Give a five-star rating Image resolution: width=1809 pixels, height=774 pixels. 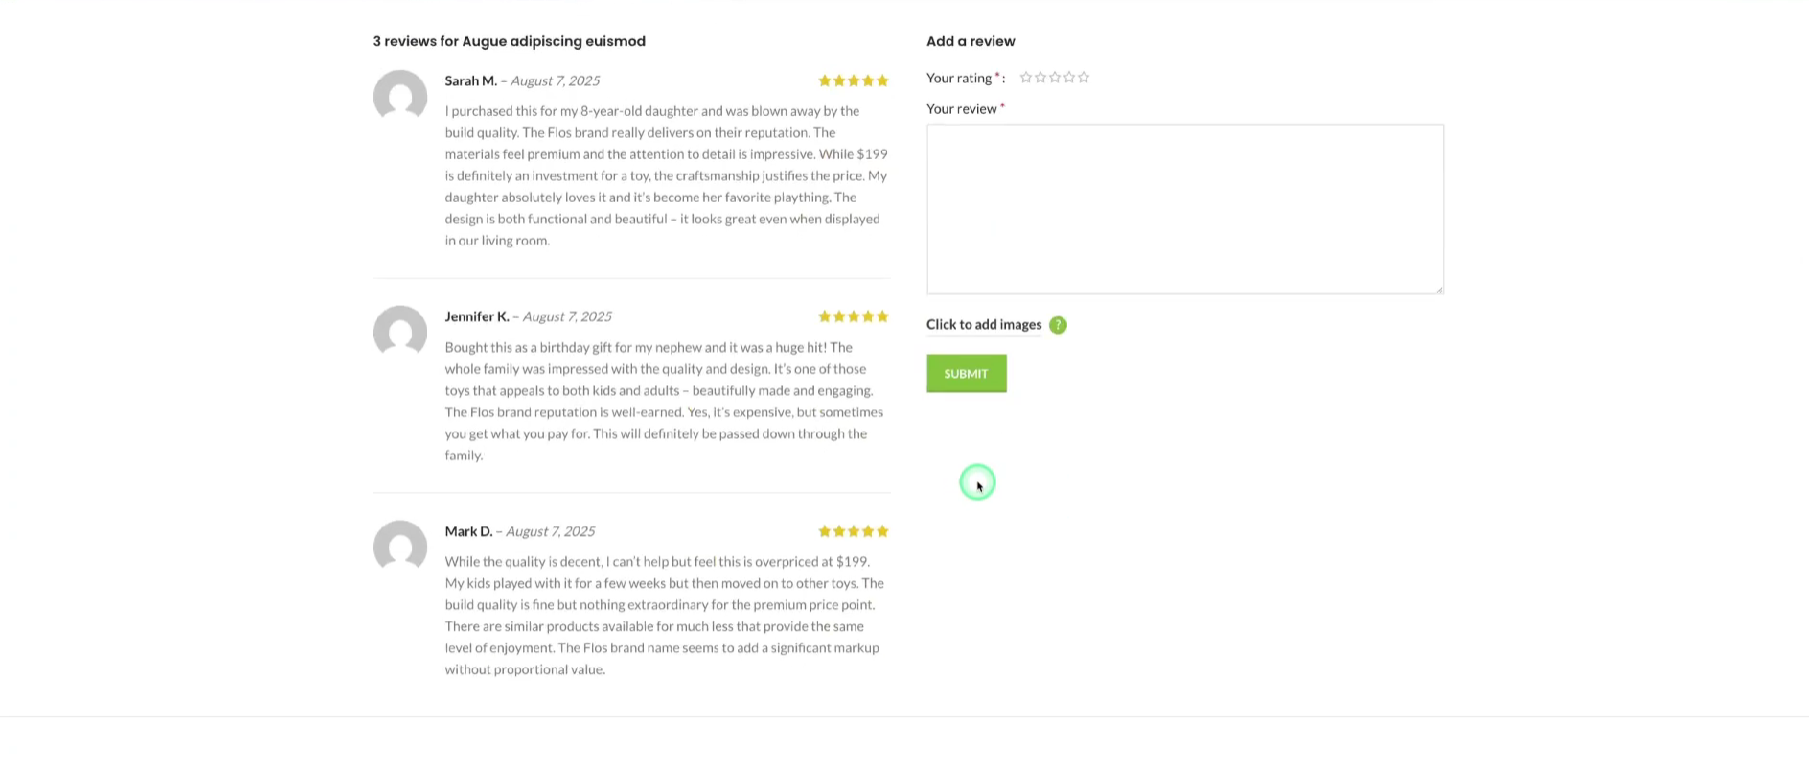coord(1084,78)
